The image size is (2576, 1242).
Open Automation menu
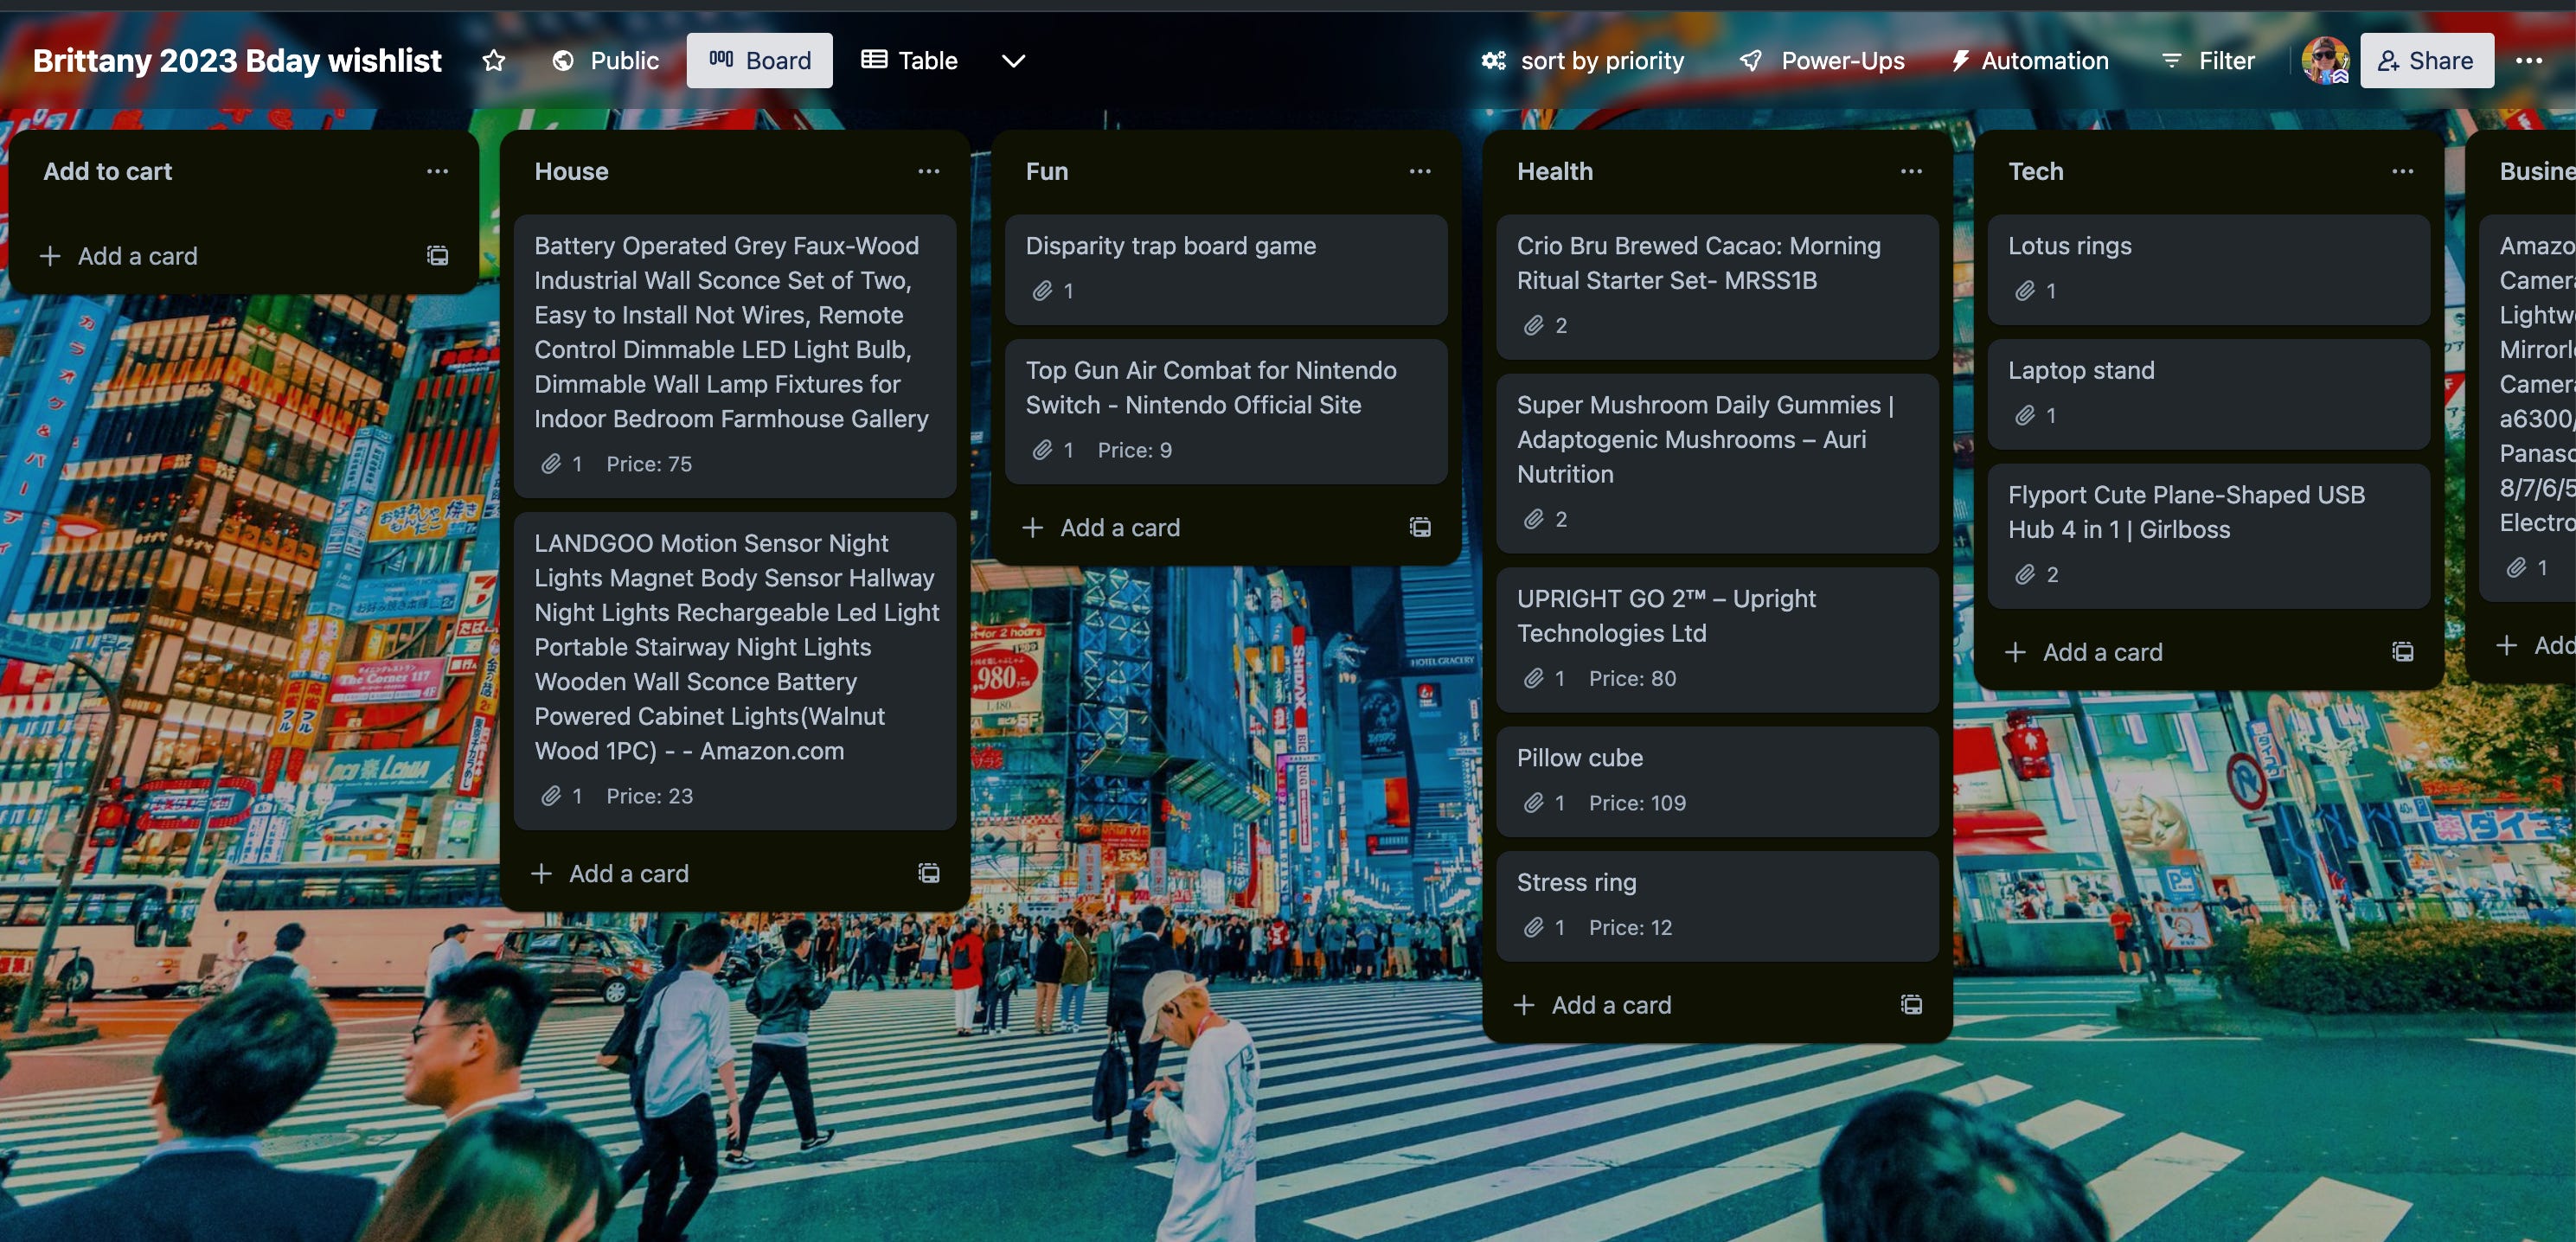(2030, 61)
